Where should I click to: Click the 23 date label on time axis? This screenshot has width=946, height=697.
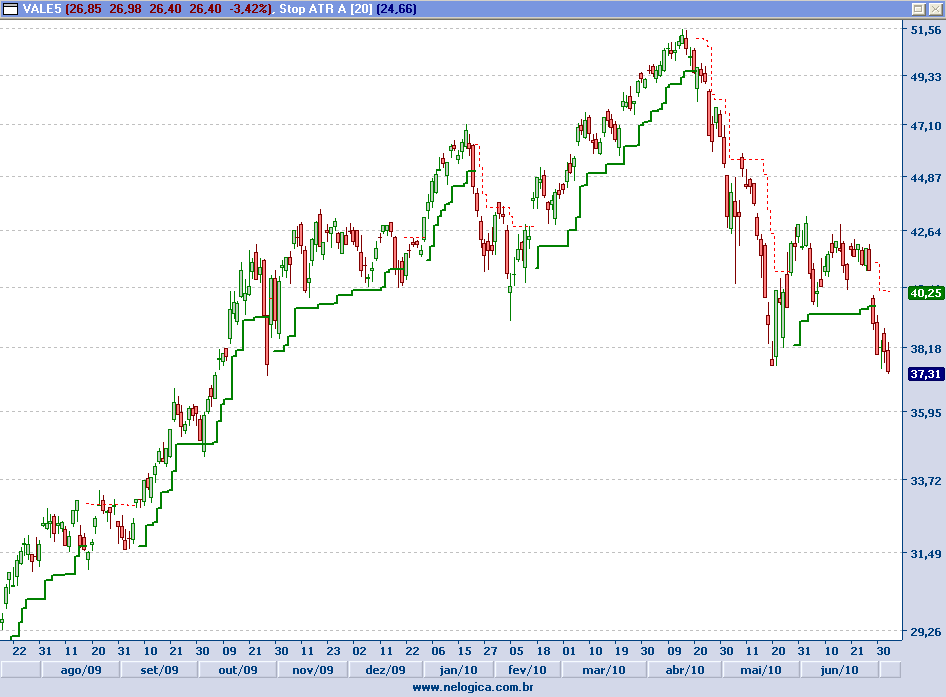pyautogui.click(x=333, y=651)
